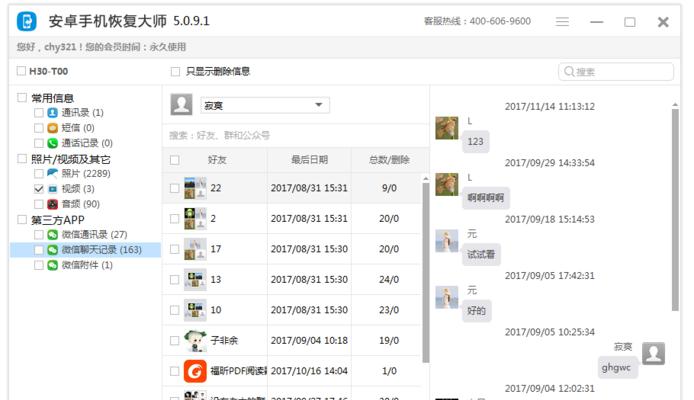694x400 pixels.
Task: Click date 2017/09/04 10:18 cell
Action: pos(309,340)
